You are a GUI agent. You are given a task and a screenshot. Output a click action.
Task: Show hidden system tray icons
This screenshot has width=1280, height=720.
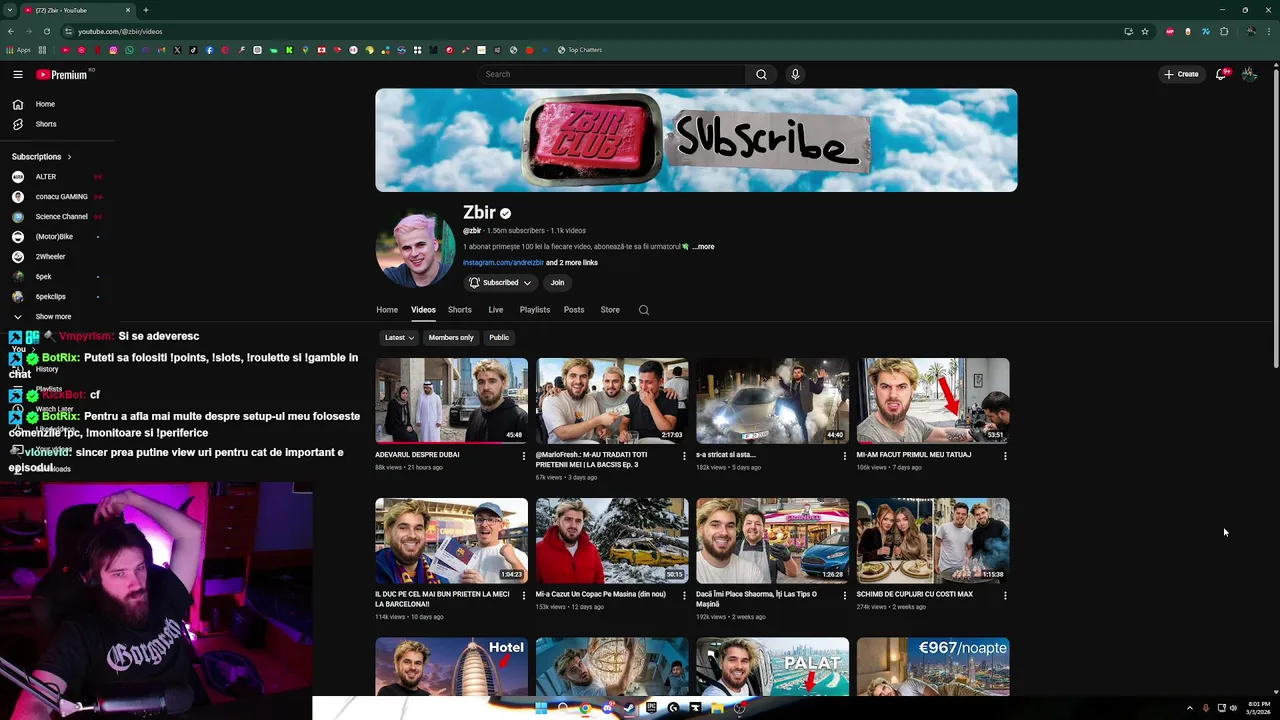point(1189,708)
